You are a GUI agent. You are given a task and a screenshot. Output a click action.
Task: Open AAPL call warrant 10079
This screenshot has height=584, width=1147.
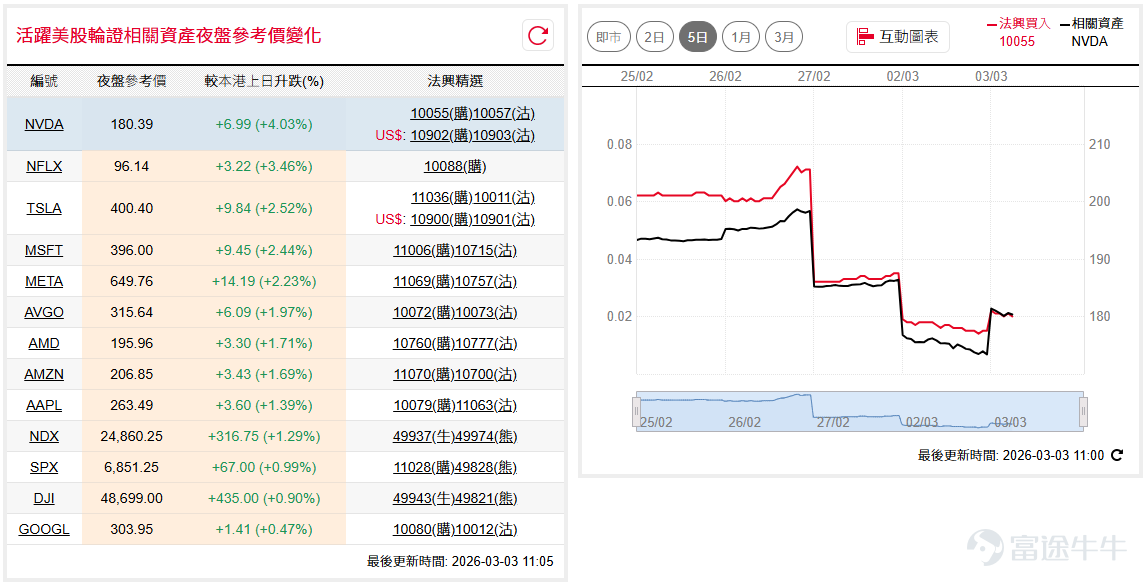(424, 405)
